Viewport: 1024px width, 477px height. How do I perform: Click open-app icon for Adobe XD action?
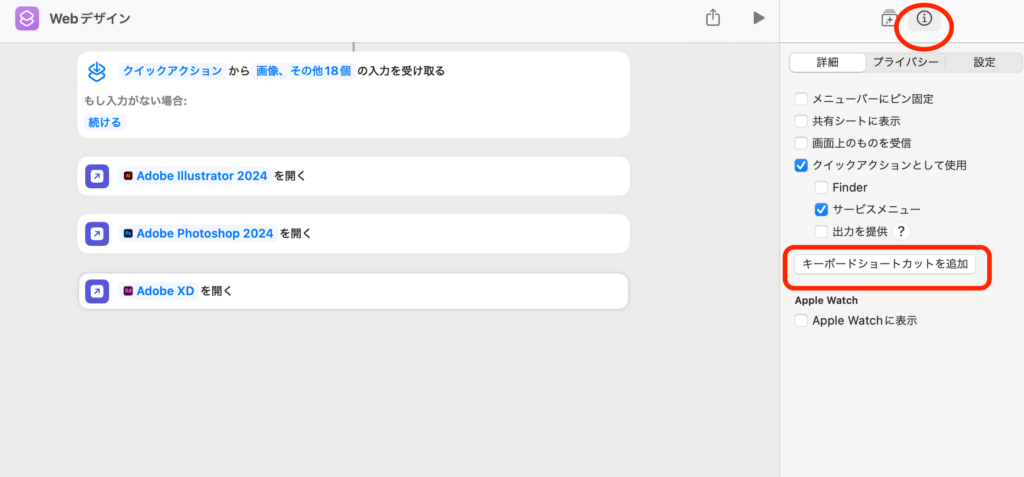point(97,292)
